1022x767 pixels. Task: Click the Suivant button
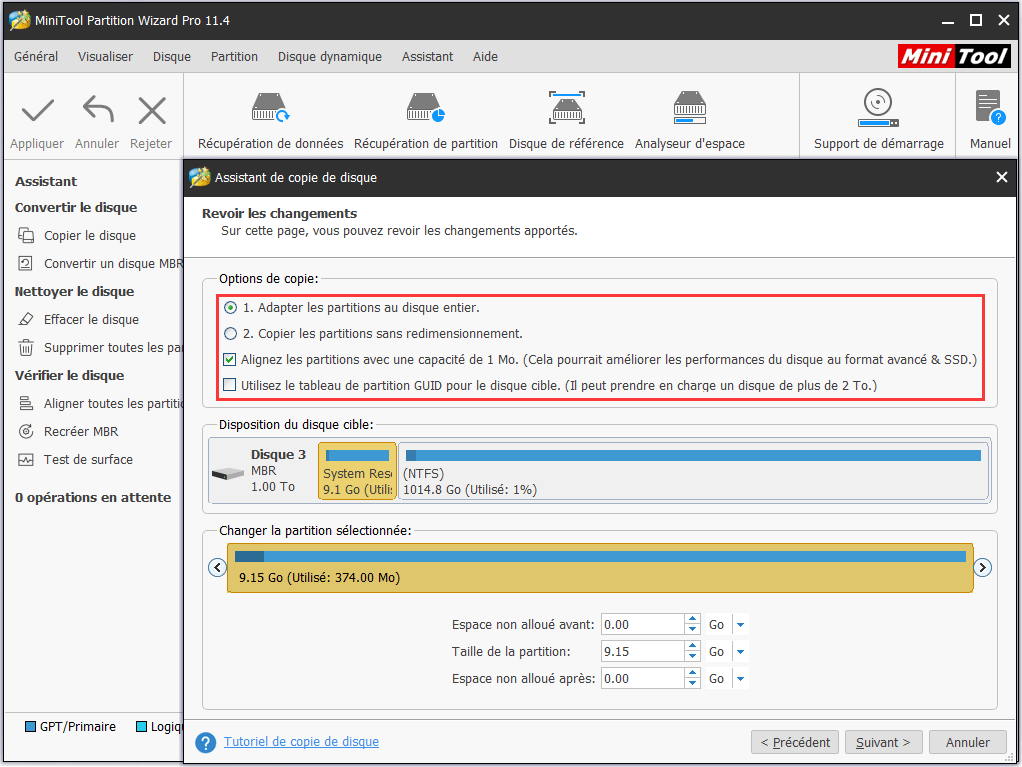(x=883, y=742)
